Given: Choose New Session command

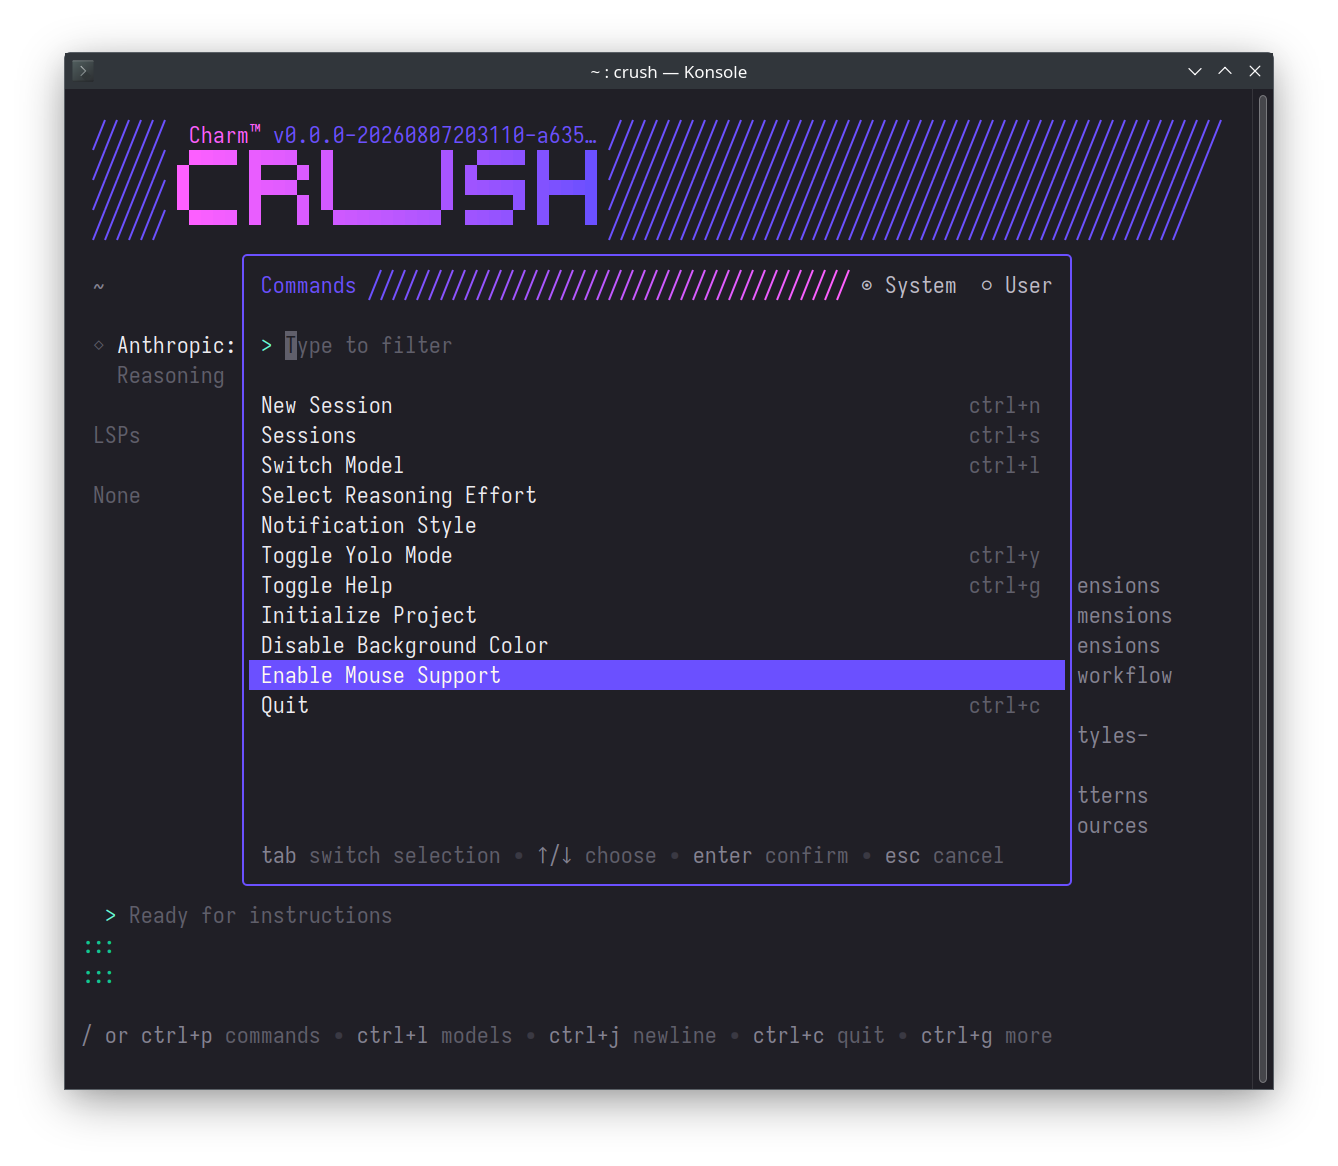Looking at the screenshot, I should pyautogui.click(x=656, y=406).
